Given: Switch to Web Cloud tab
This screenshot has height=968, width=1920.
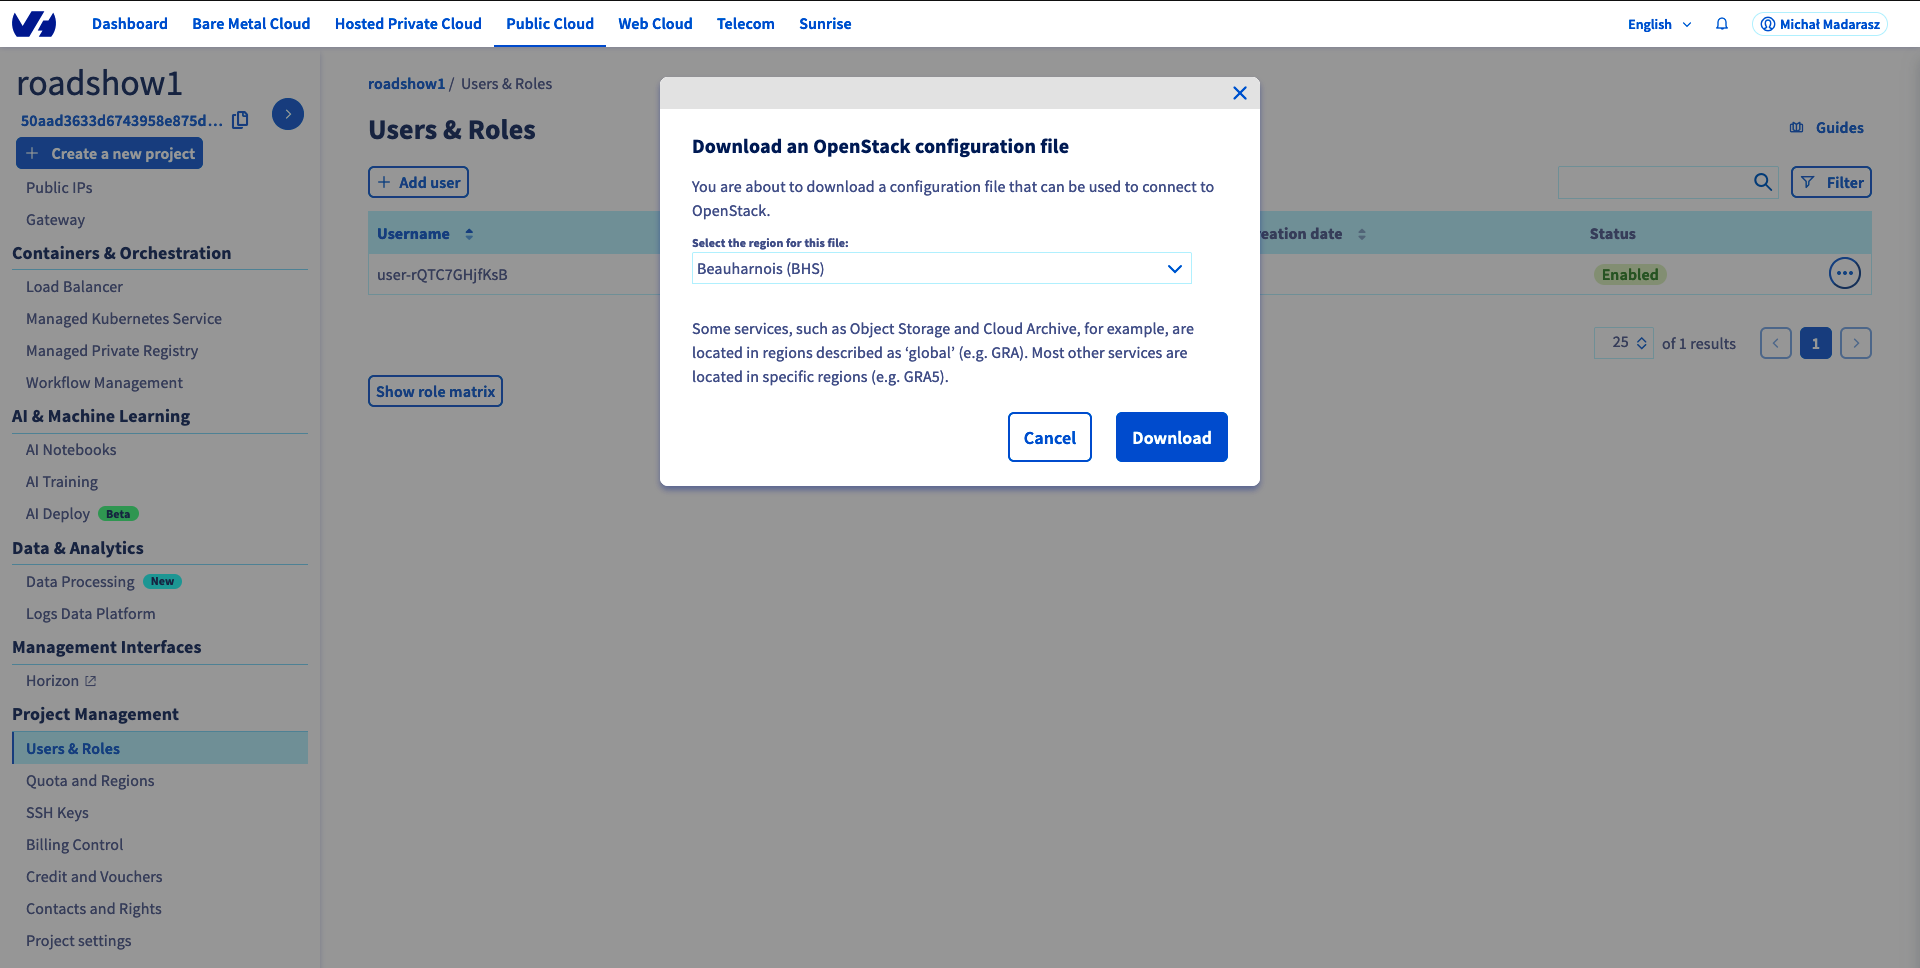Looking at the screenshot, I should pyautogui.click(x=655, y=24).
